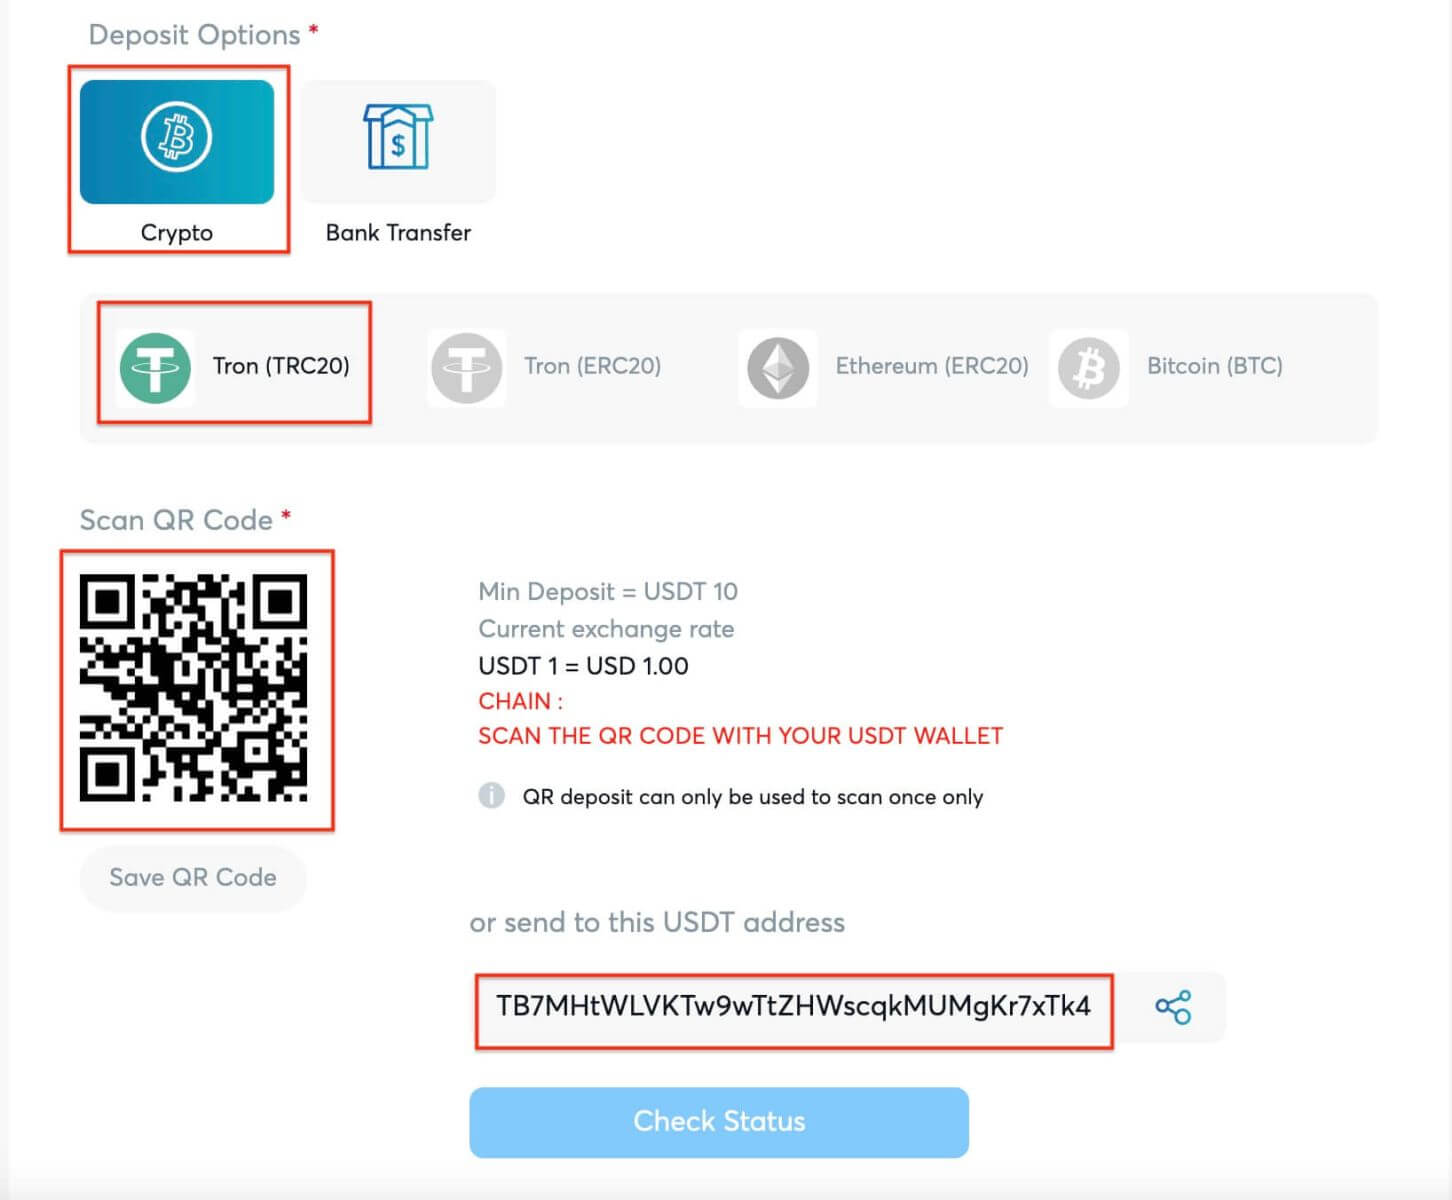Click the USDT wallet address field
The width and height of the screenshot is (1452, 1200).
[x=793, y=1007]
